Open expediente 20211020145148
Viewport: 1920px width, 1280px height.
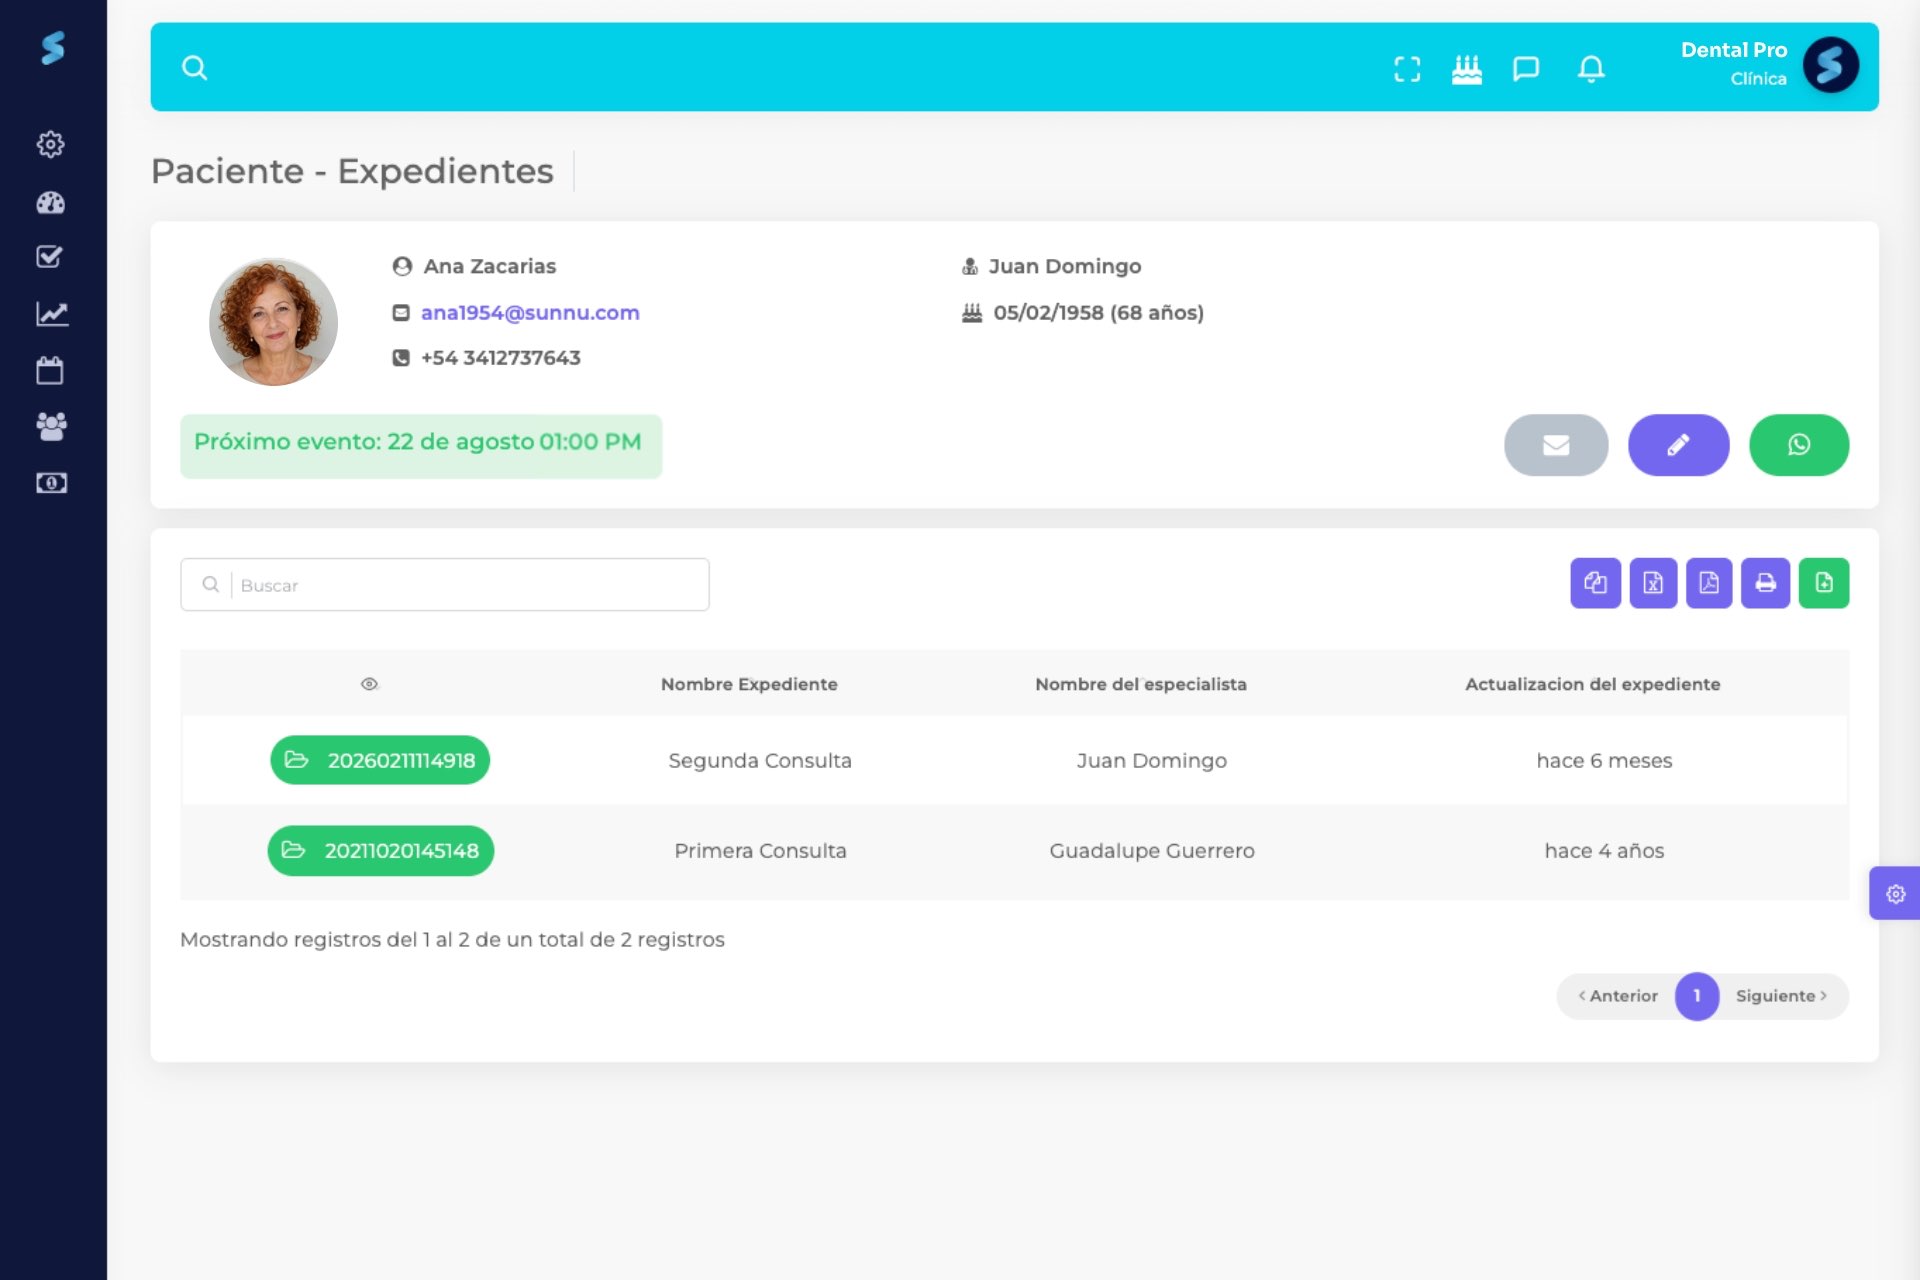(380, 850)
